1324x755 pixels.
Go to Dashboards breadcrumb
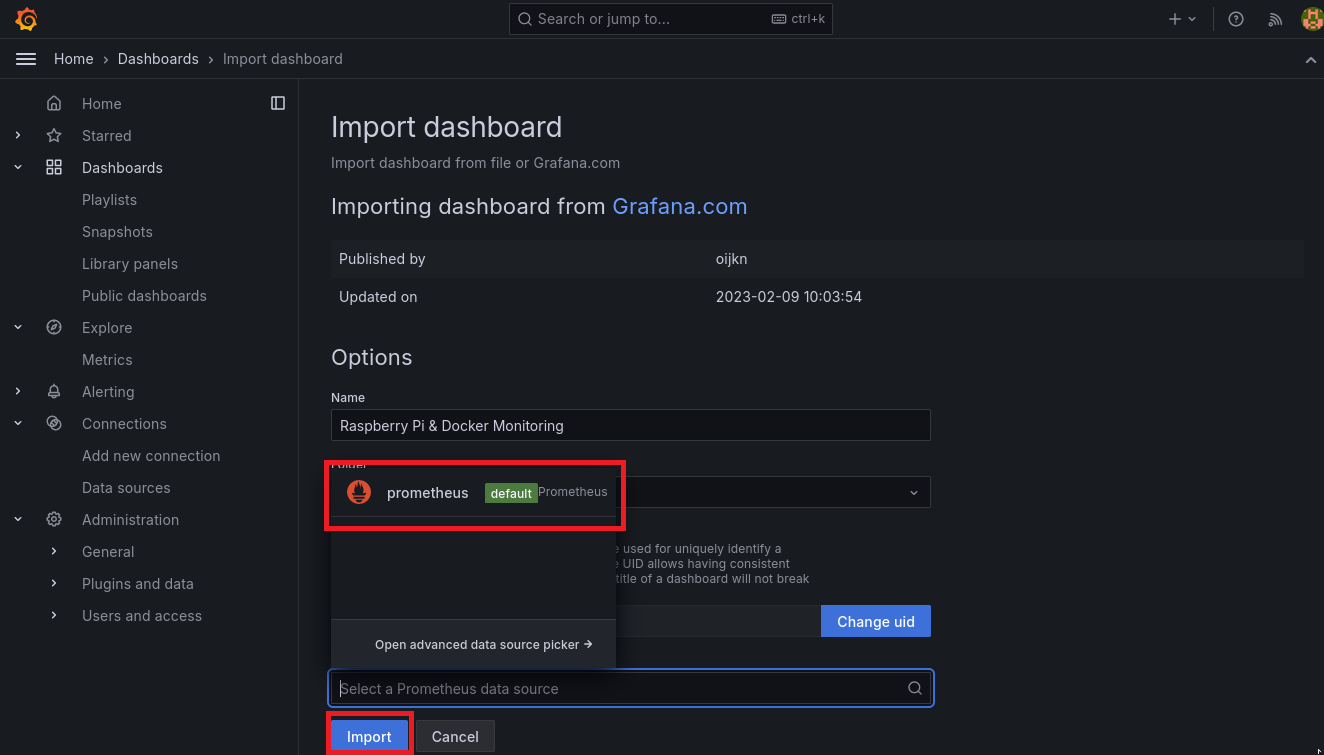click(158, 59)
